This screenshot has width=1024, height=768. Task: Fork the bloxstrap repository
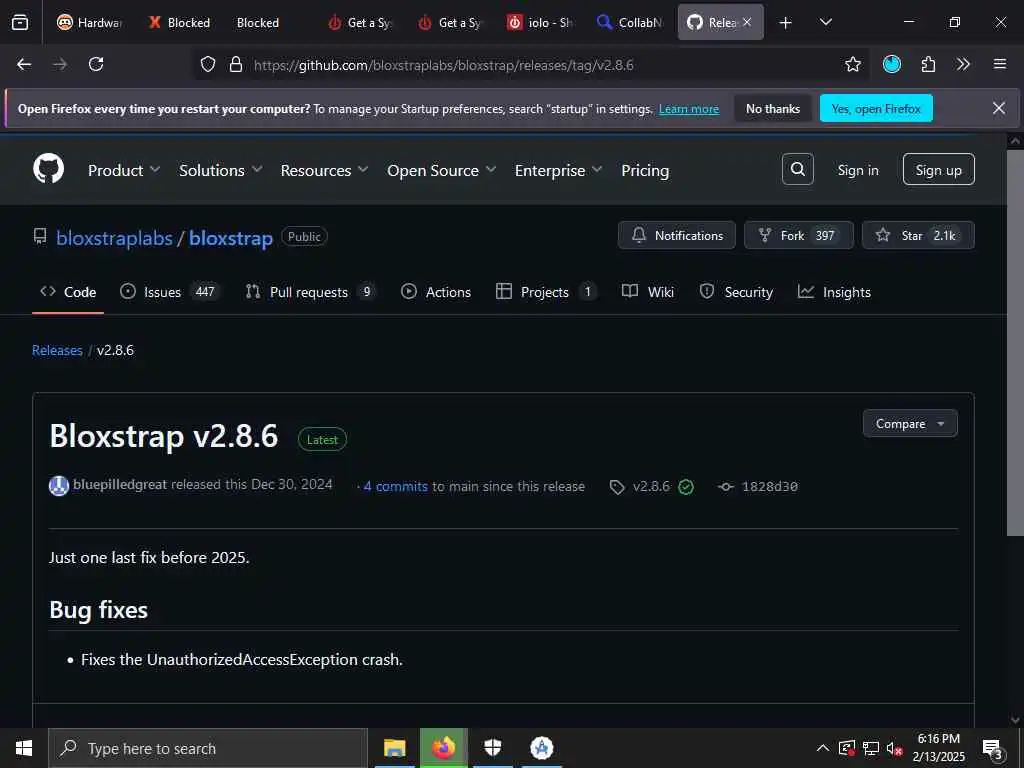[799, 235]
